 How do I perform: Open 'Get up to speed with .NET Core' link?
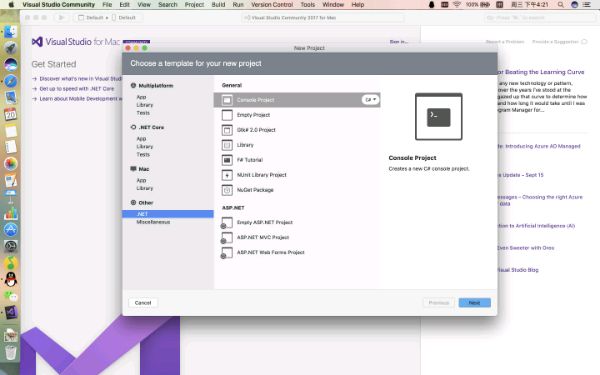[77, 88]
